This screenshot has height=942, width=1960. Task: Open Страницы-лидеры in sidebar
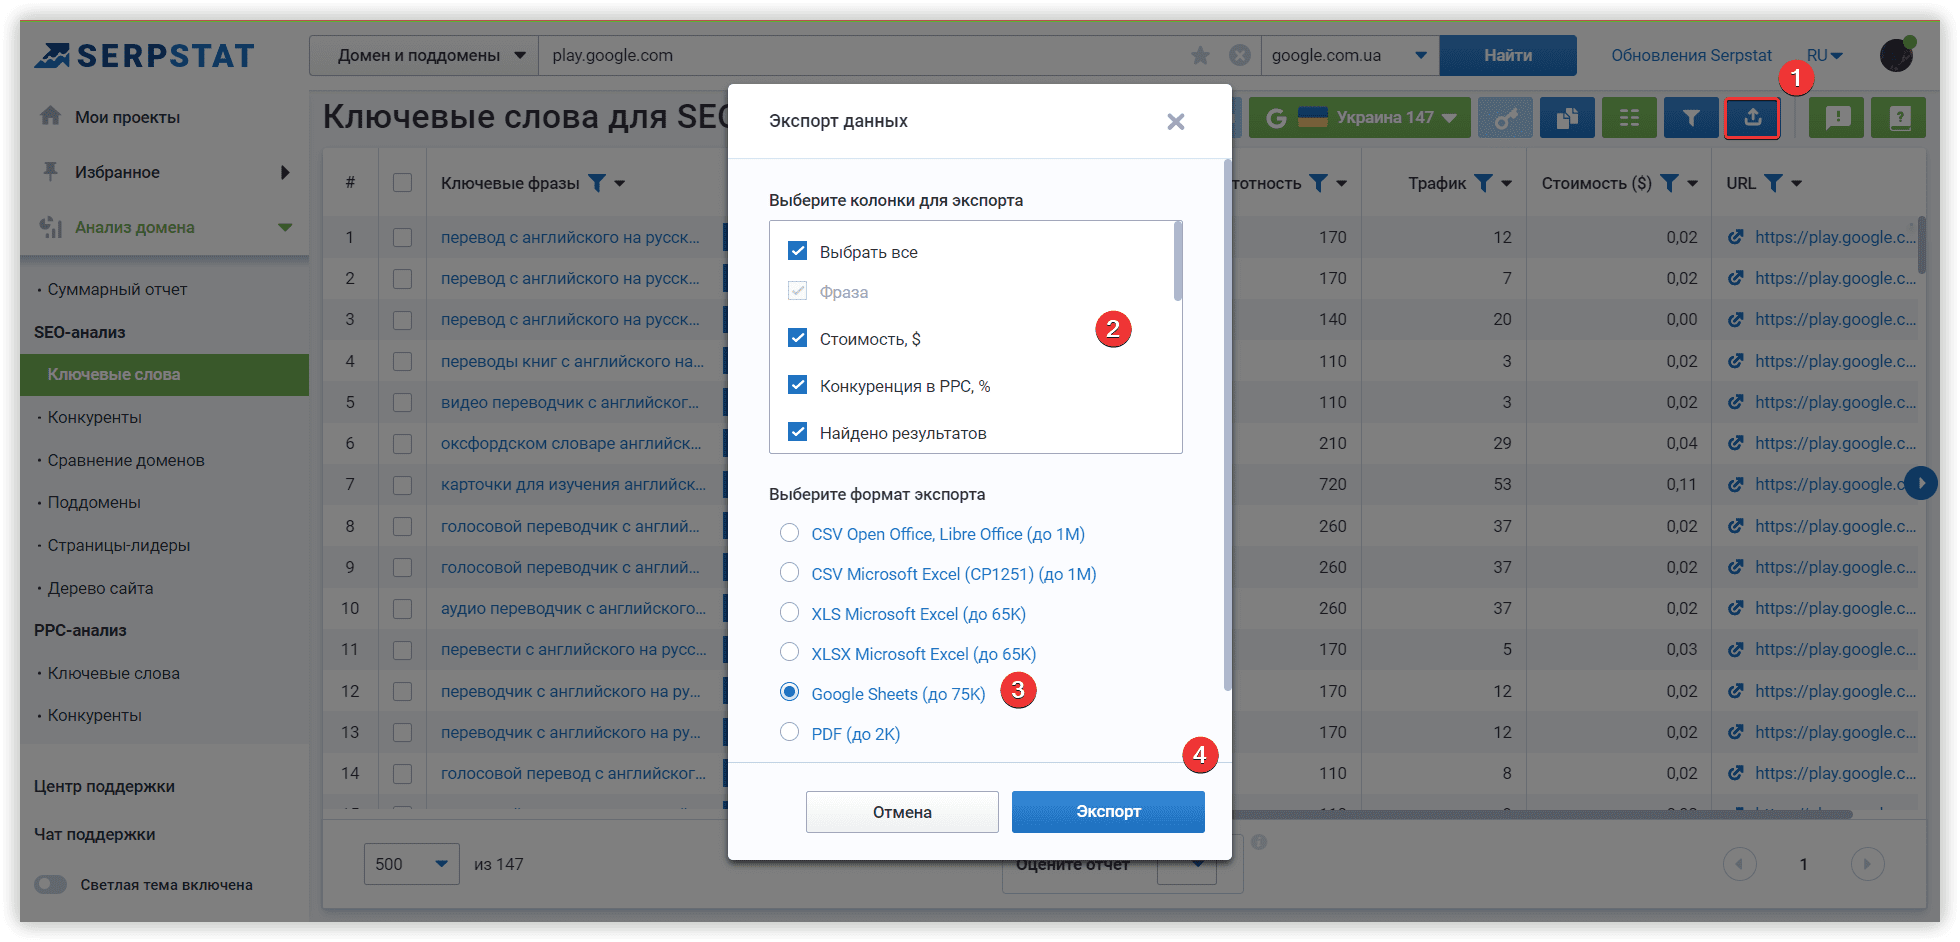coord(119,545)
